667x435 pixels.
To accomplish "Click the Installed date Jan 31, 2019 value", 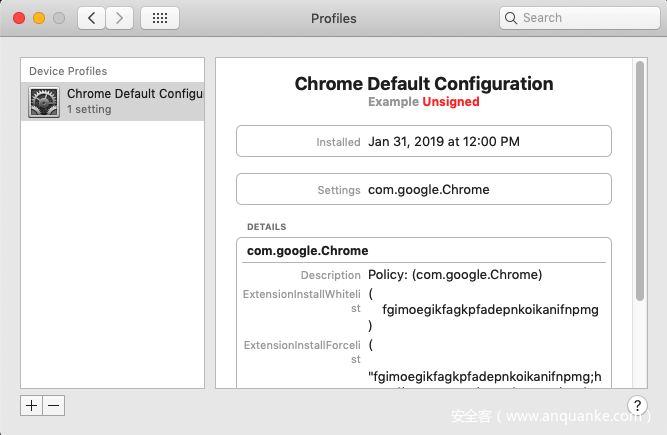I will [x=444, y=141].
